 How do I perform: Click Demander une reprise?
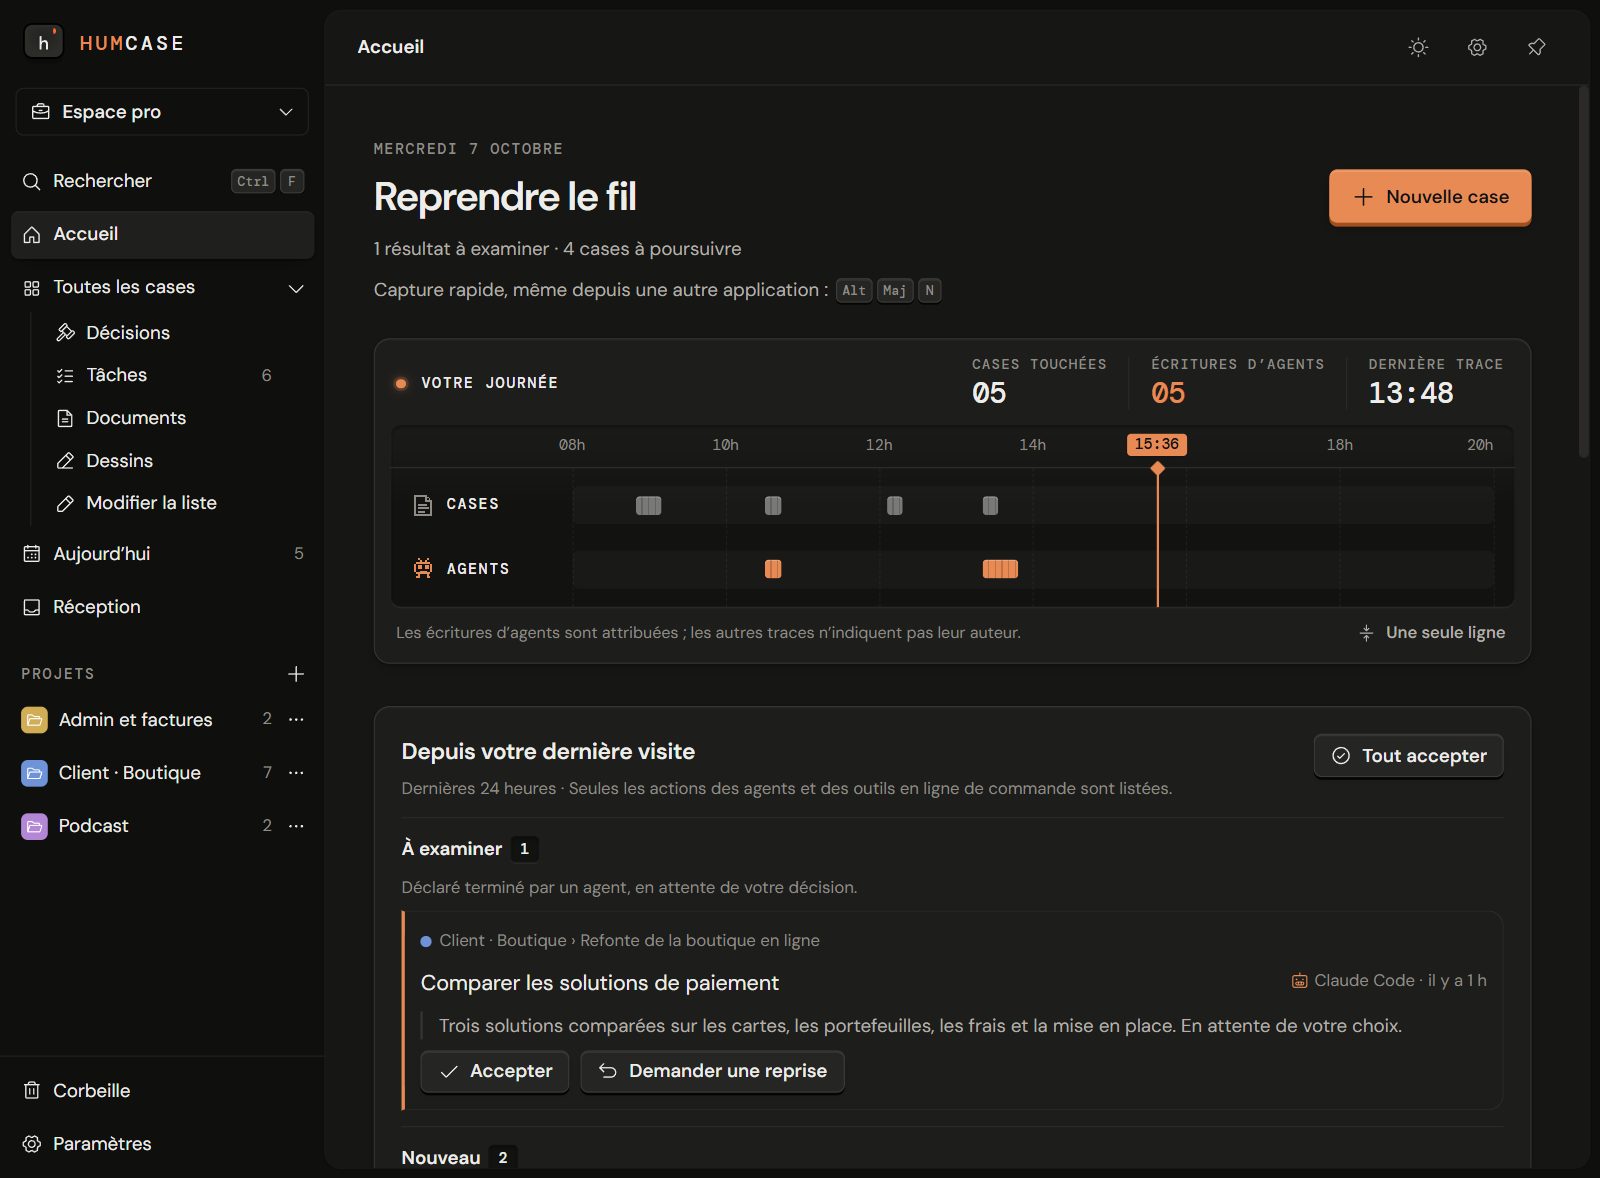[x=712, y=1071]
